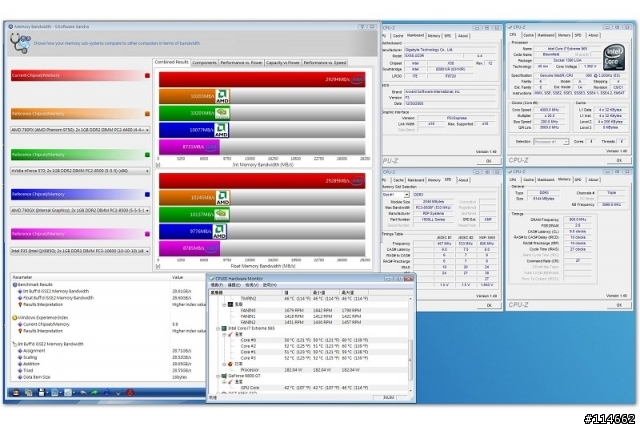Click the red cancel icon in Sandra toolbar
The width and height of the screenshot is (640, 427).
(130, 393)
